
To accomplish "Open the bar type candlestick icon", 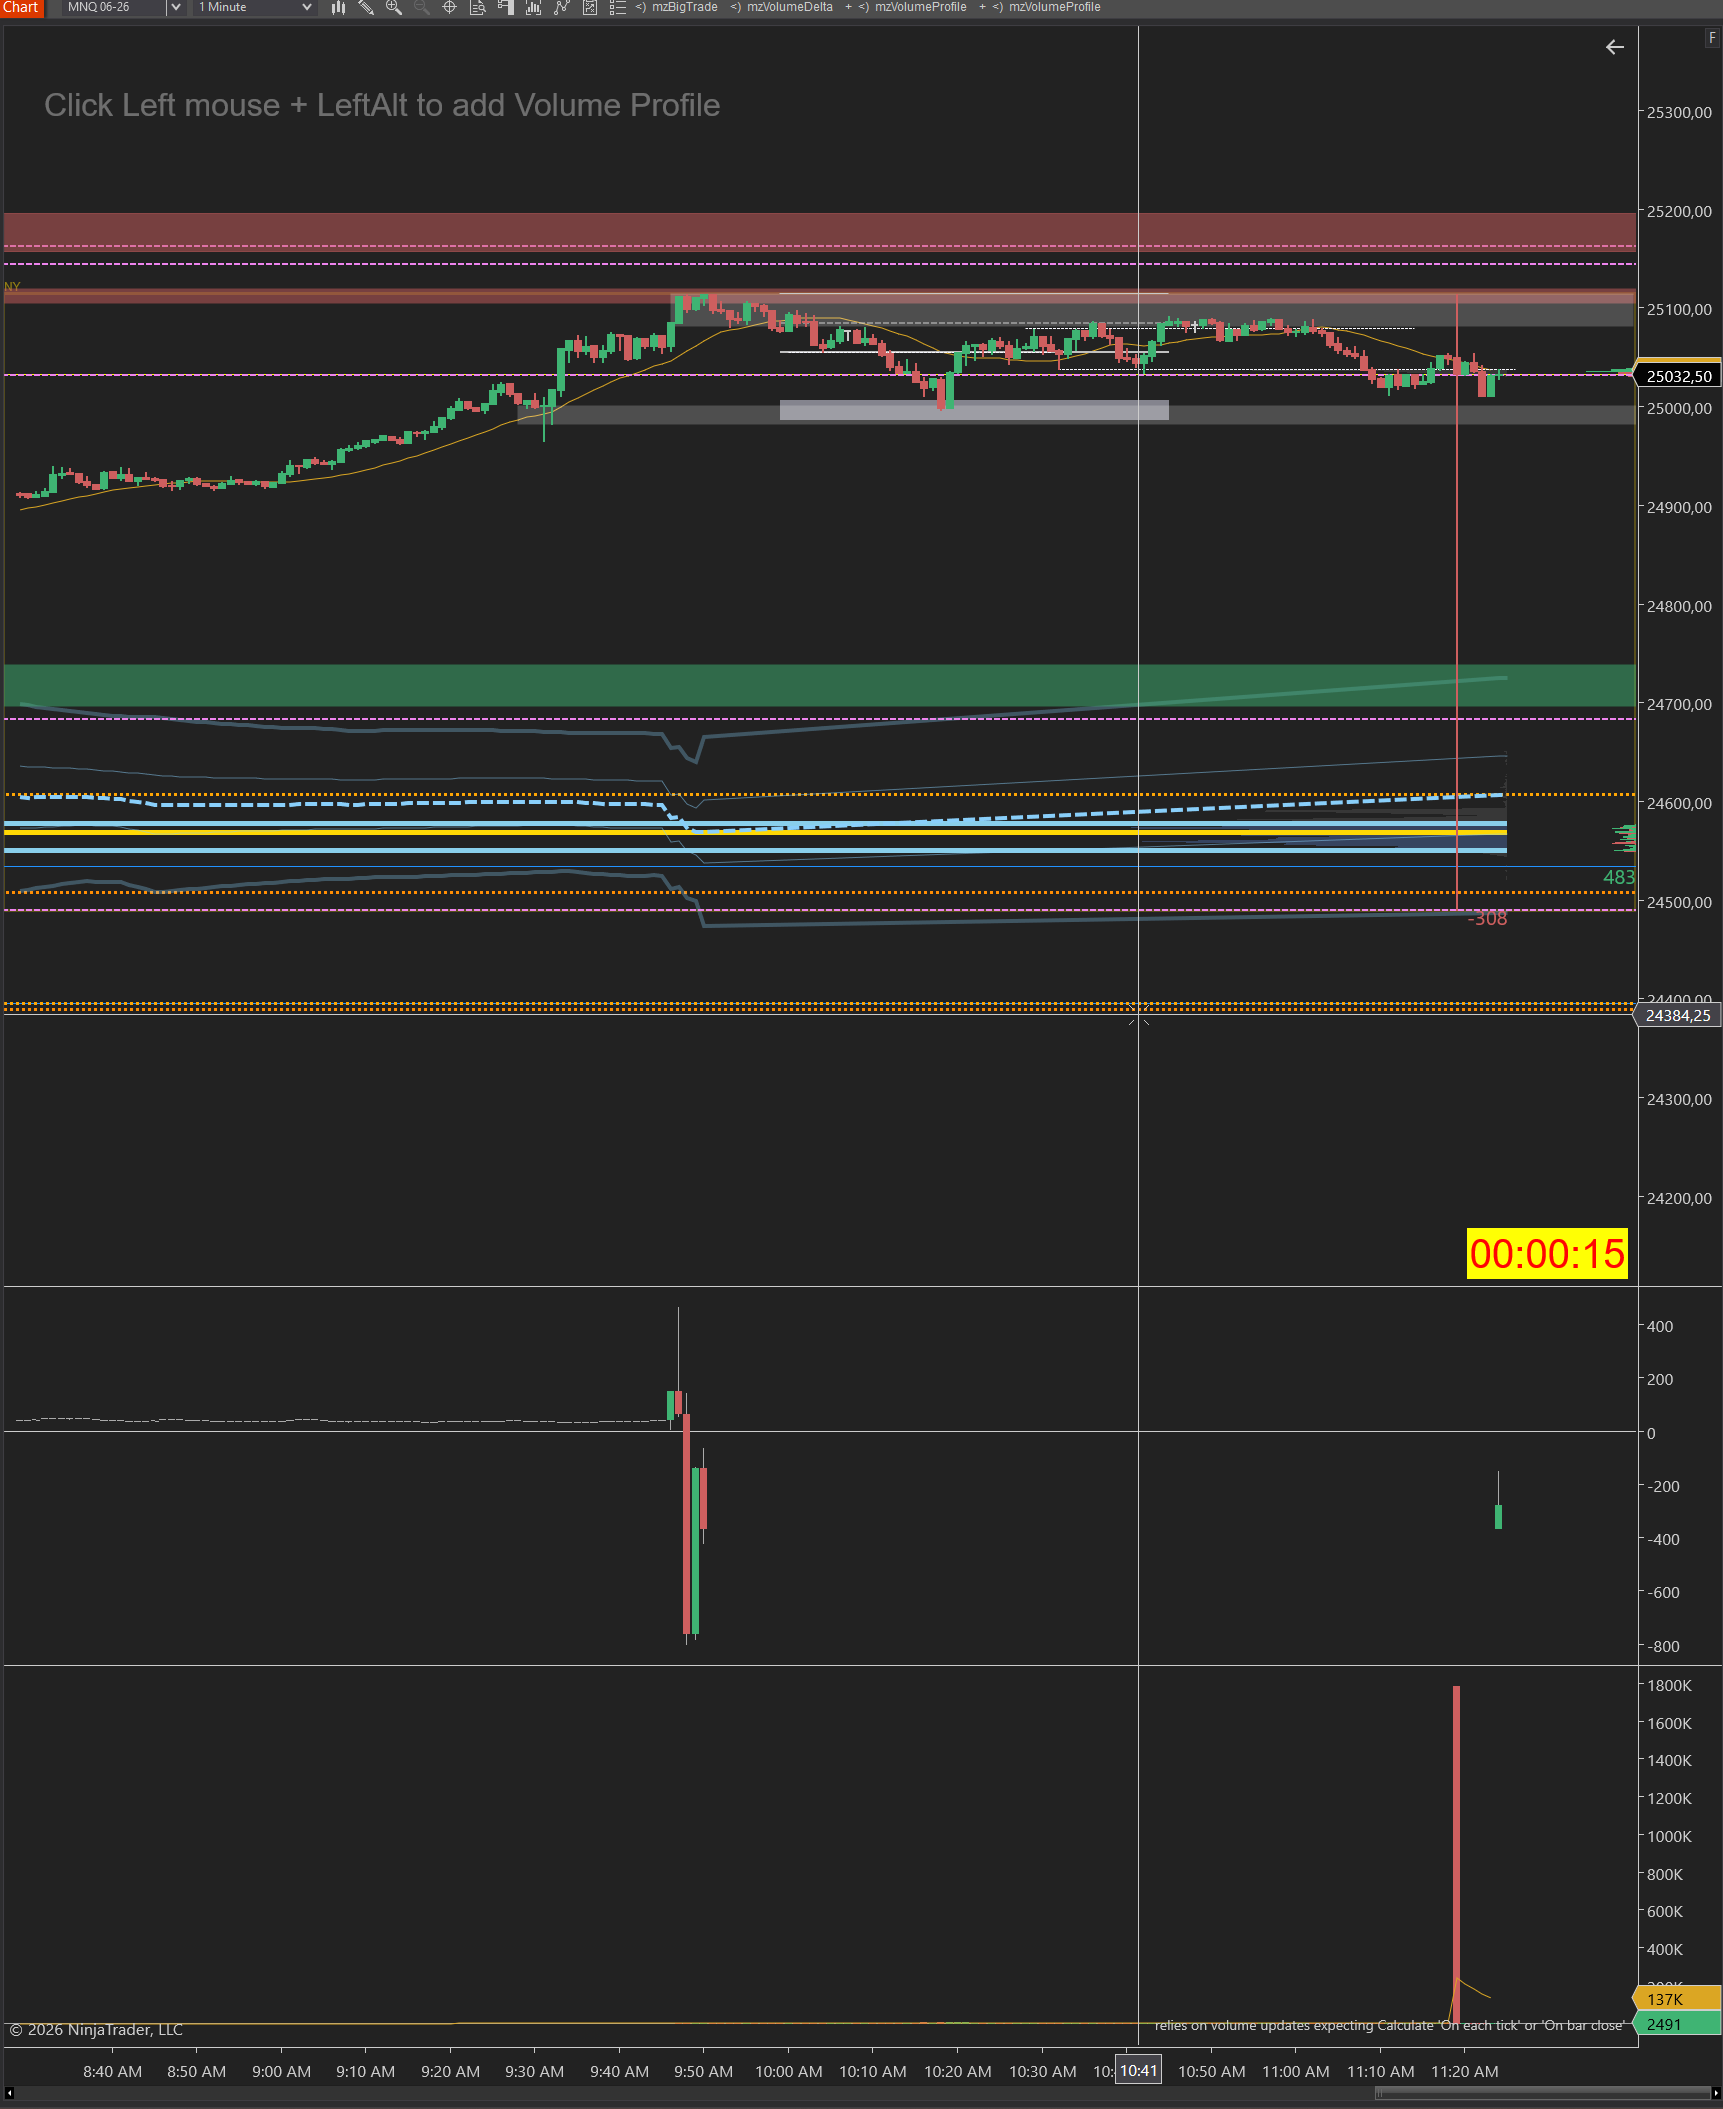I will click(x=338, y=8).
